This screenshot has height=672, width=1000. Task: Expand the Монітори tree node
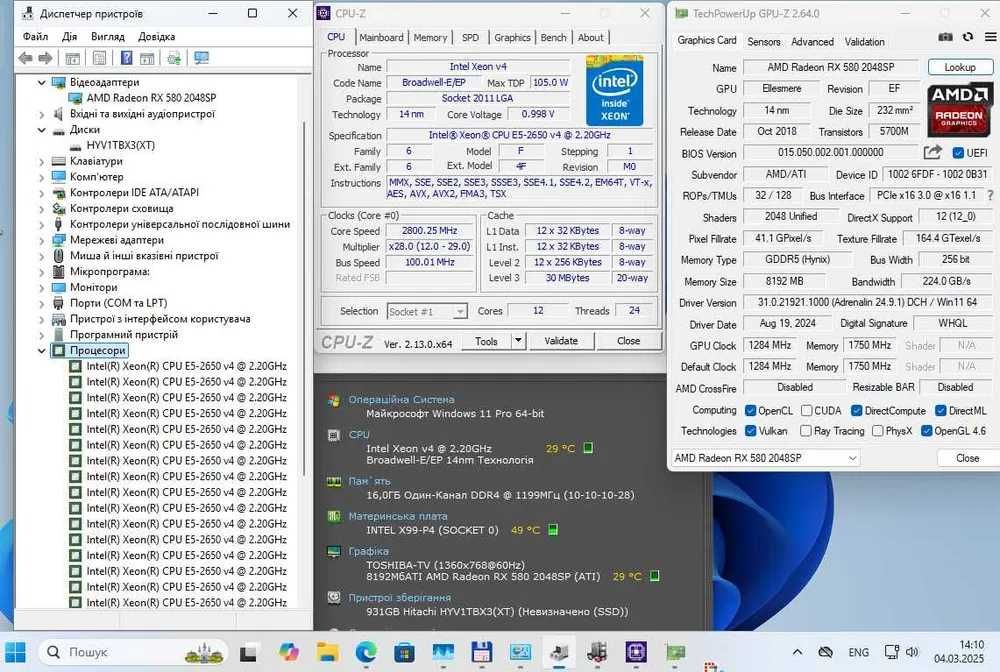pos(41,288)
